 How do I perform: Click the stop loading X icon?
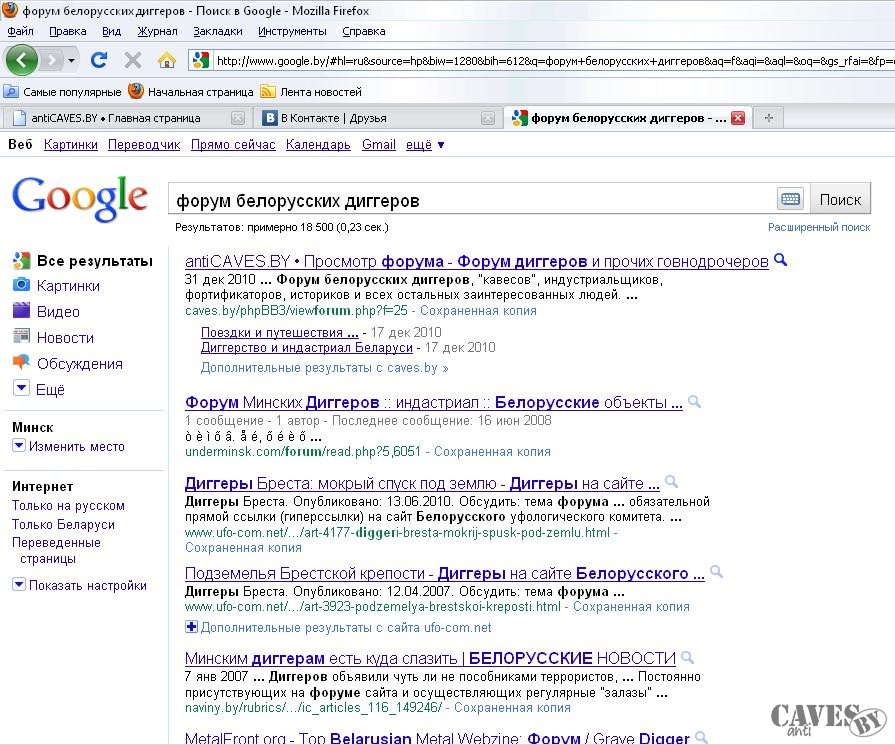click(x=132, y=59)
